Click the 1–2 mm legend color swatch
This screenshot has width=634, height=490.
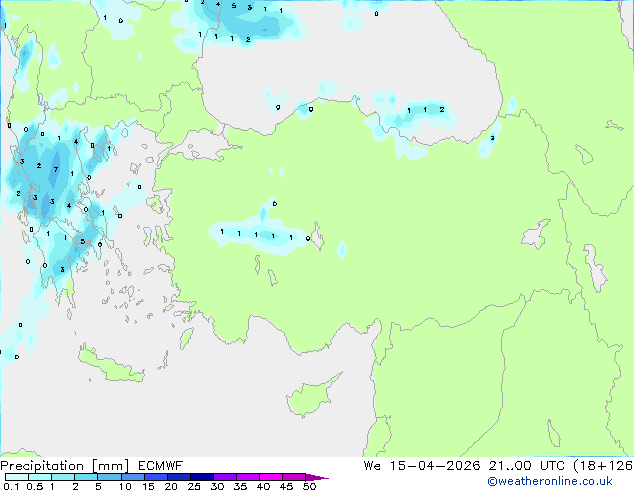click(x=63, y=477)
